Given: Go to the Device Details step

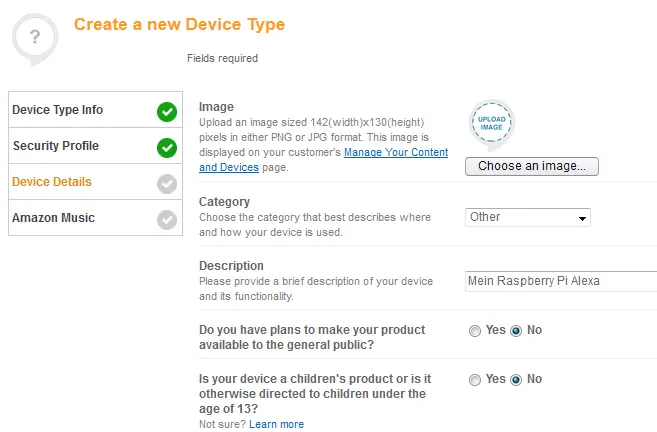Looking at the screenshot, I should (x=96, y=182).
